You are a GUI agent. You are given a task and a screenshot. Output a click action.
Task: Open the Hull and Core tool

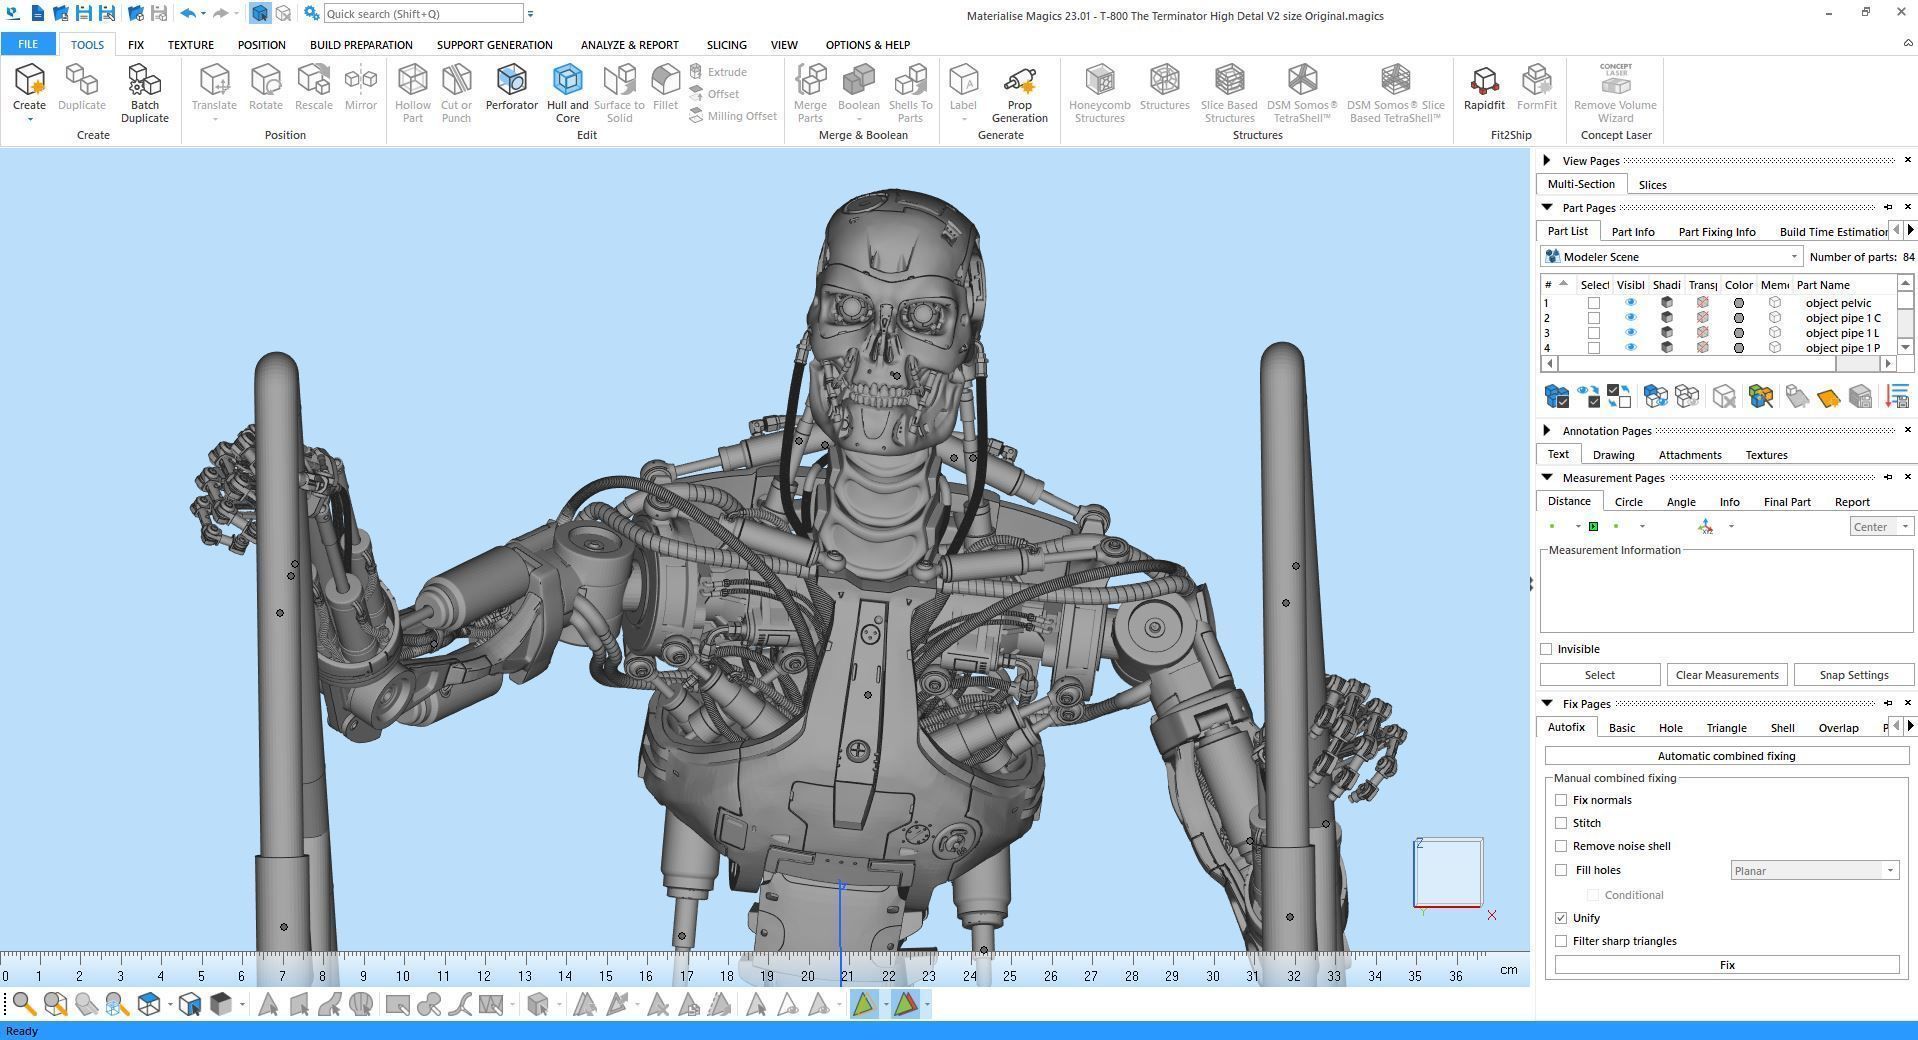coord(567,93)
